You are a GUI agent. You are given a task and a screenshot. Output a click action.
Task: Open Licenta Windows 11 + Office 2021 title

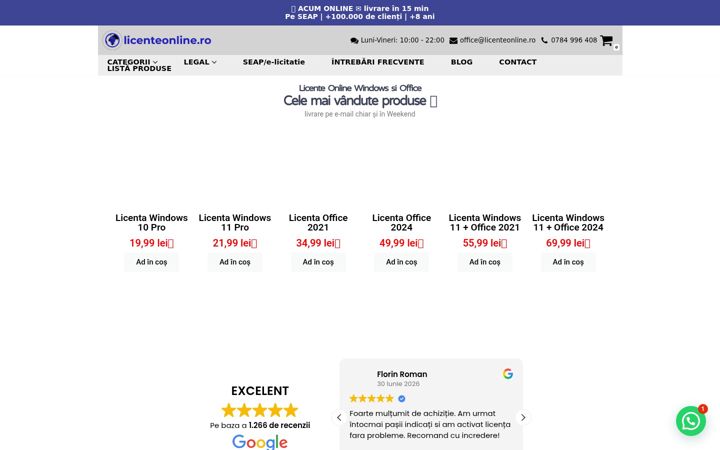[x=485, y=222]
